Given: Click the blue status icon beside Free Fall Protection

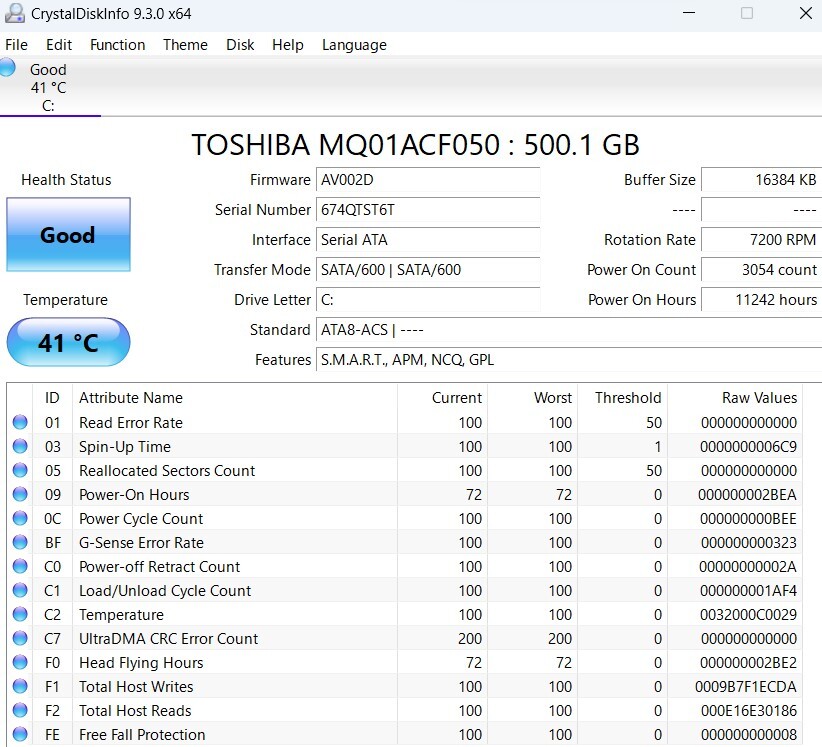Looking at the screenshot, I should 22,734.
